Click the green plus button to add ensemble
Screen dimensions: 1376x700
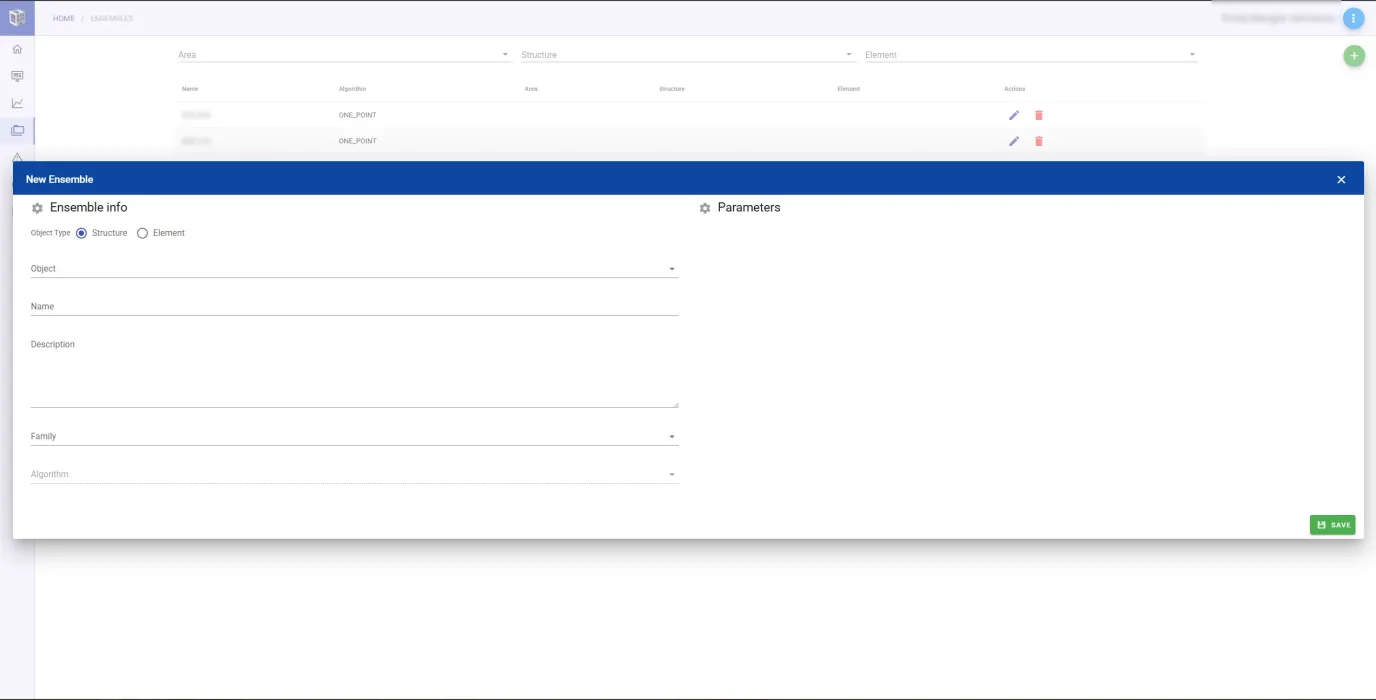coord(1353,55)
